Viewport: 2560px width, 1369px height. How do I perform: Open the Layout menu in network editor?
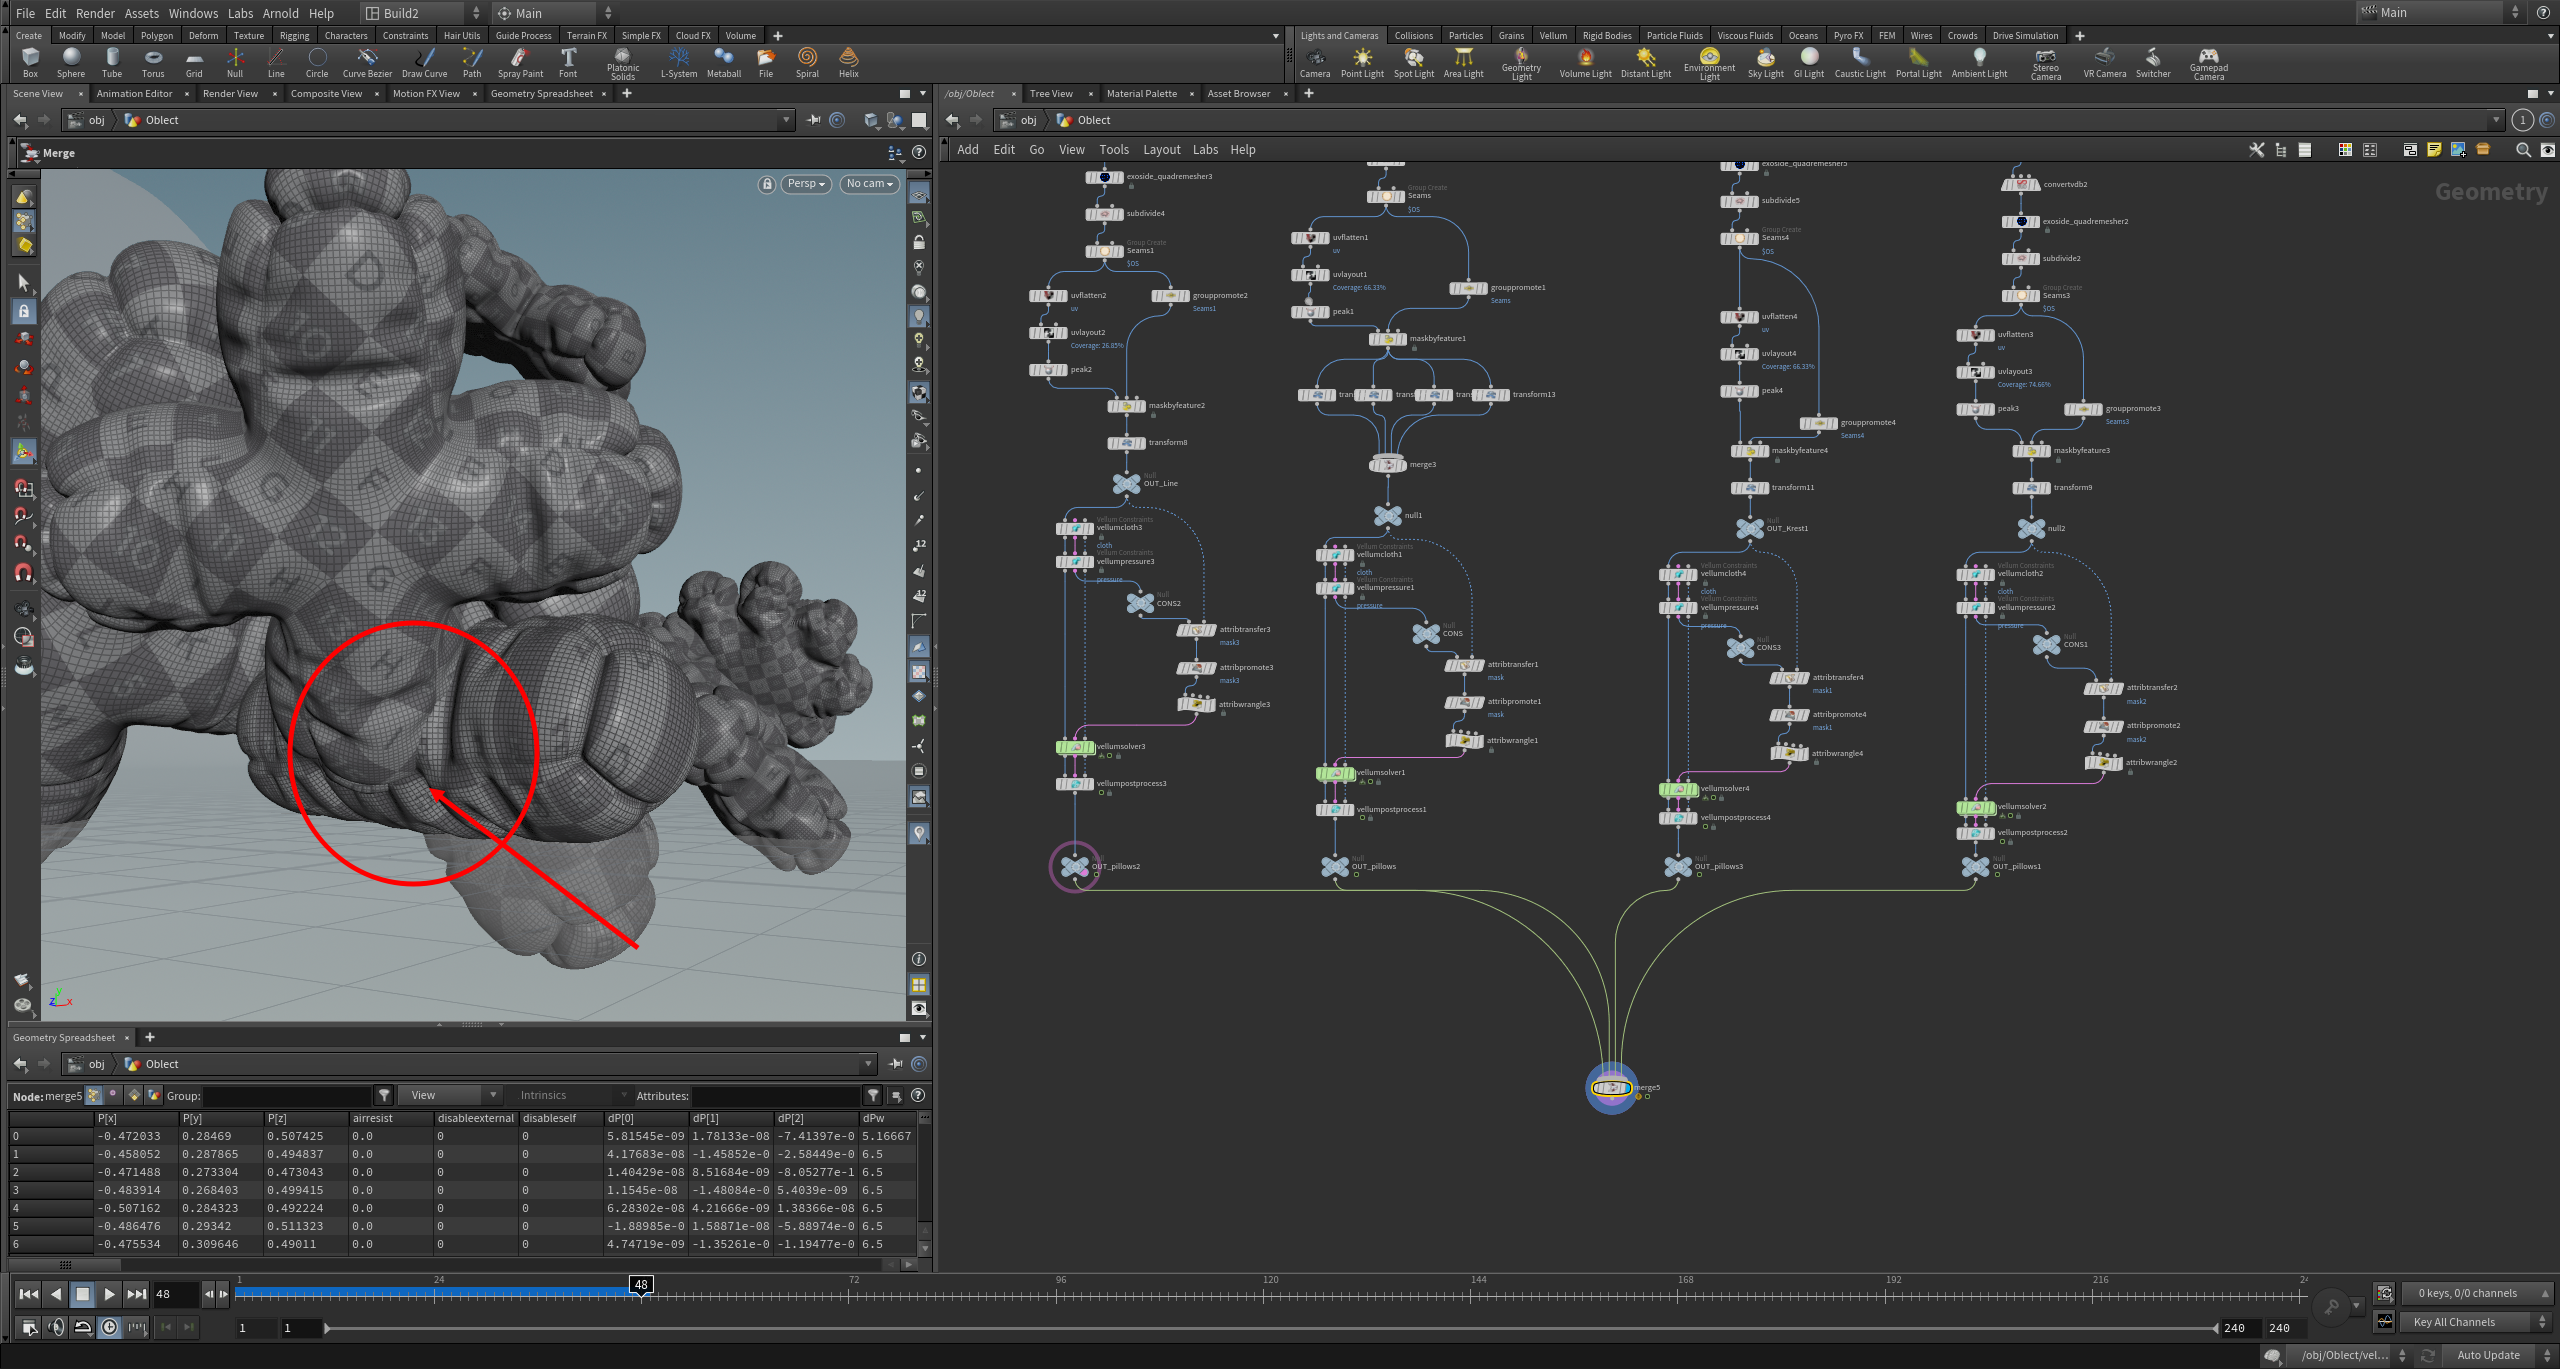[x=1161, y=150]
